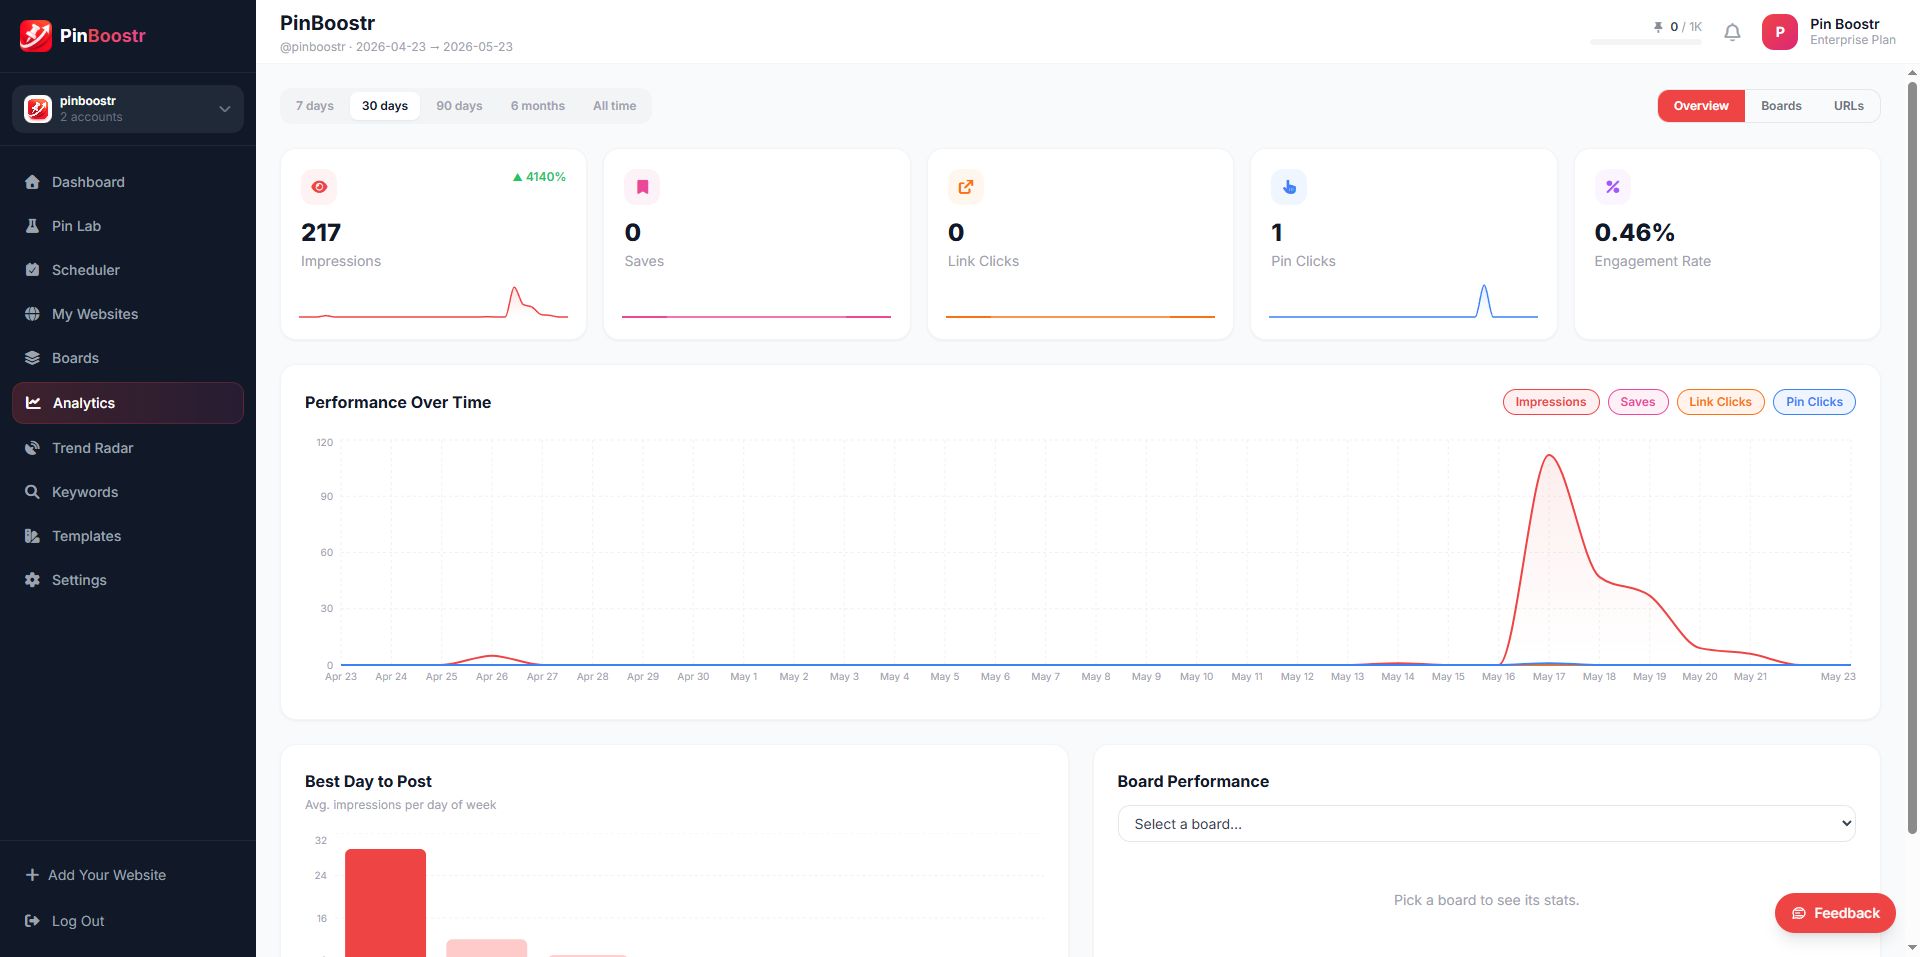This screenshot has height=957, width=1920.
Task: Click the Saves bookmark icon
Action: [x=642, y=187]
